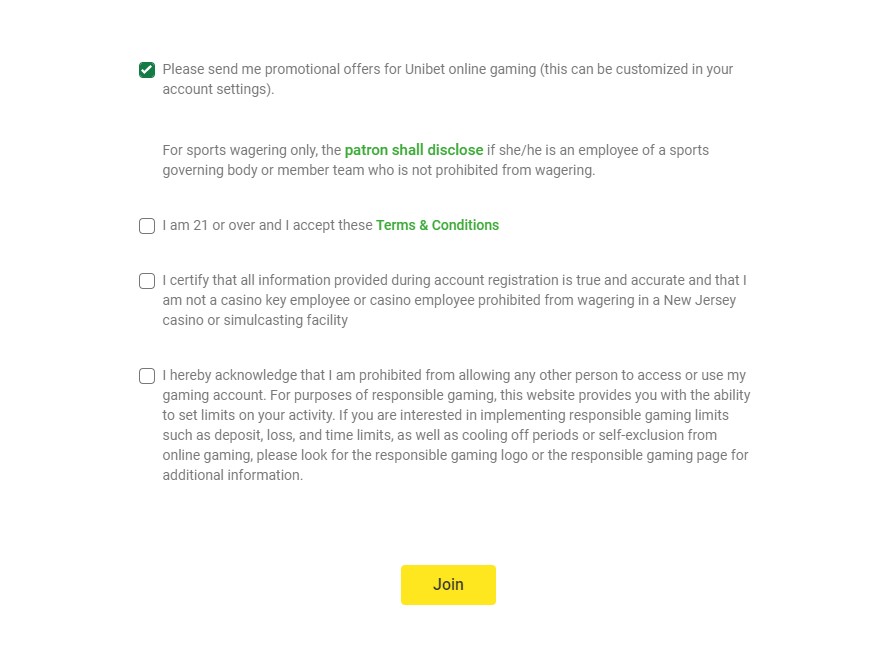Click the 'am not a casino key employee' line

click(x=449, y=300)
